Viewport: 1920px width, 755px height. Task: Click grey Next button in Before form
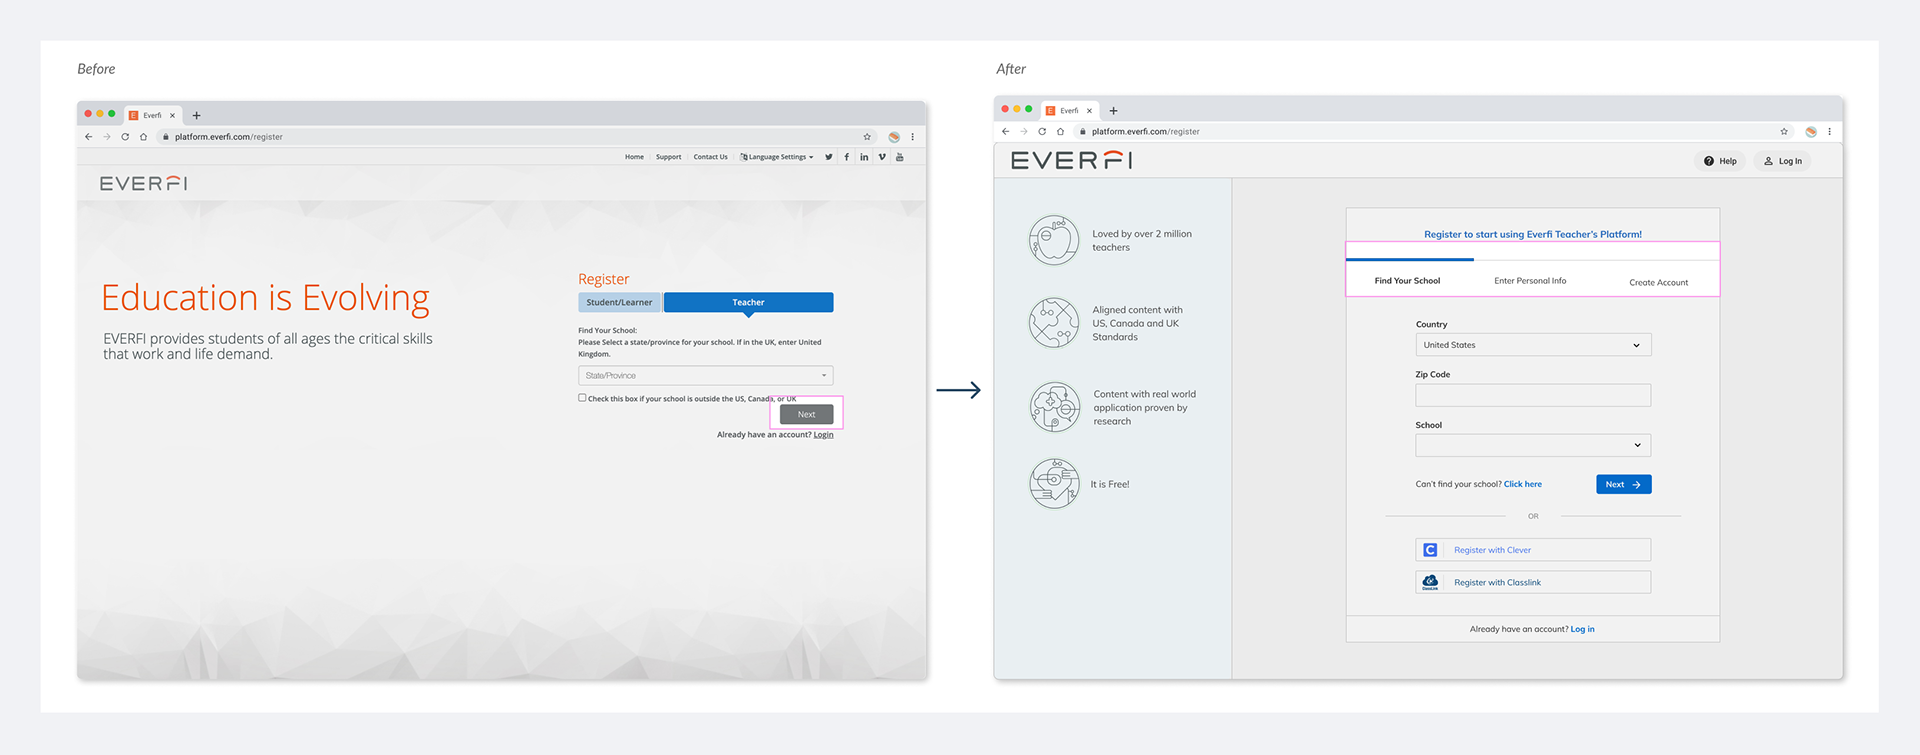coord(806,414)
